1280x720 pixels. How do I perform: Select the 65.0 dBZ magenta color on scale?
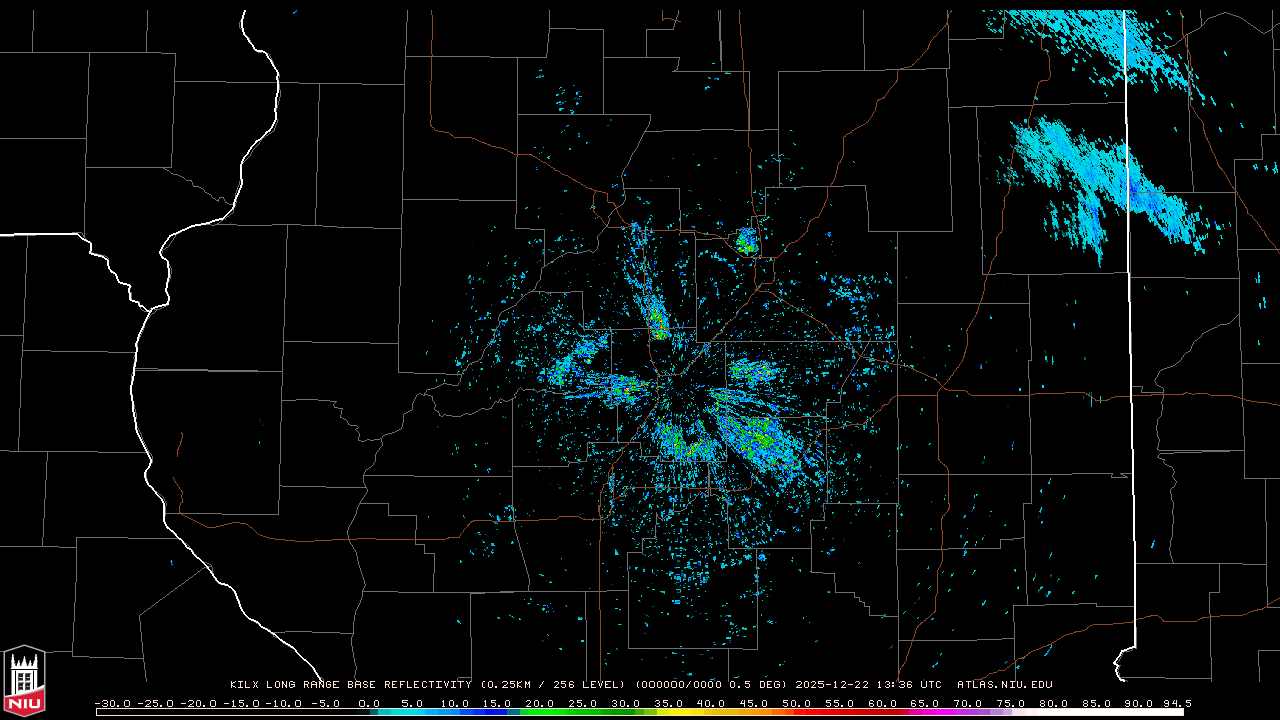click(x=924, y=712)
